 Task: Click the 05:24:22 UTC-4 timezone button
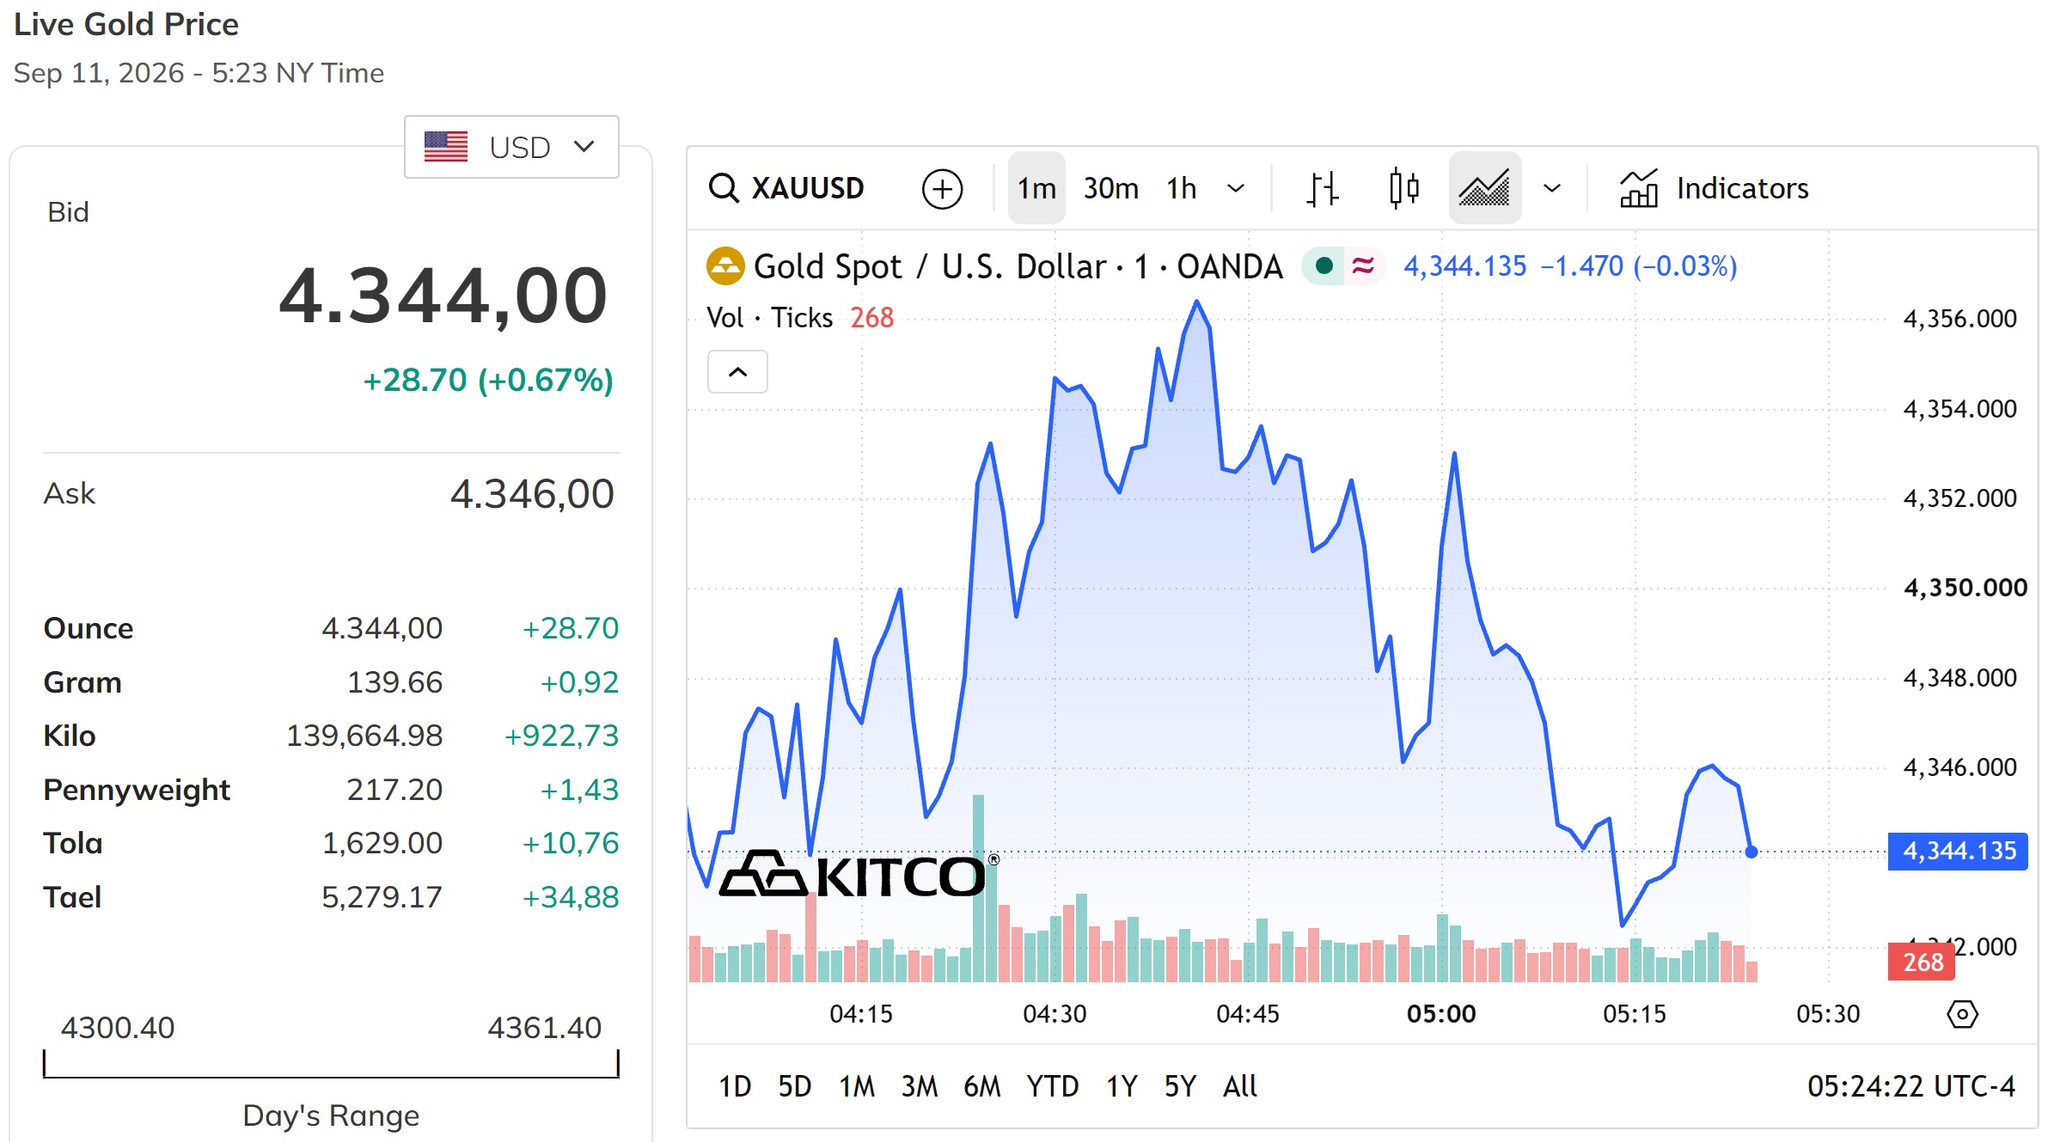coord(1911,1086)
